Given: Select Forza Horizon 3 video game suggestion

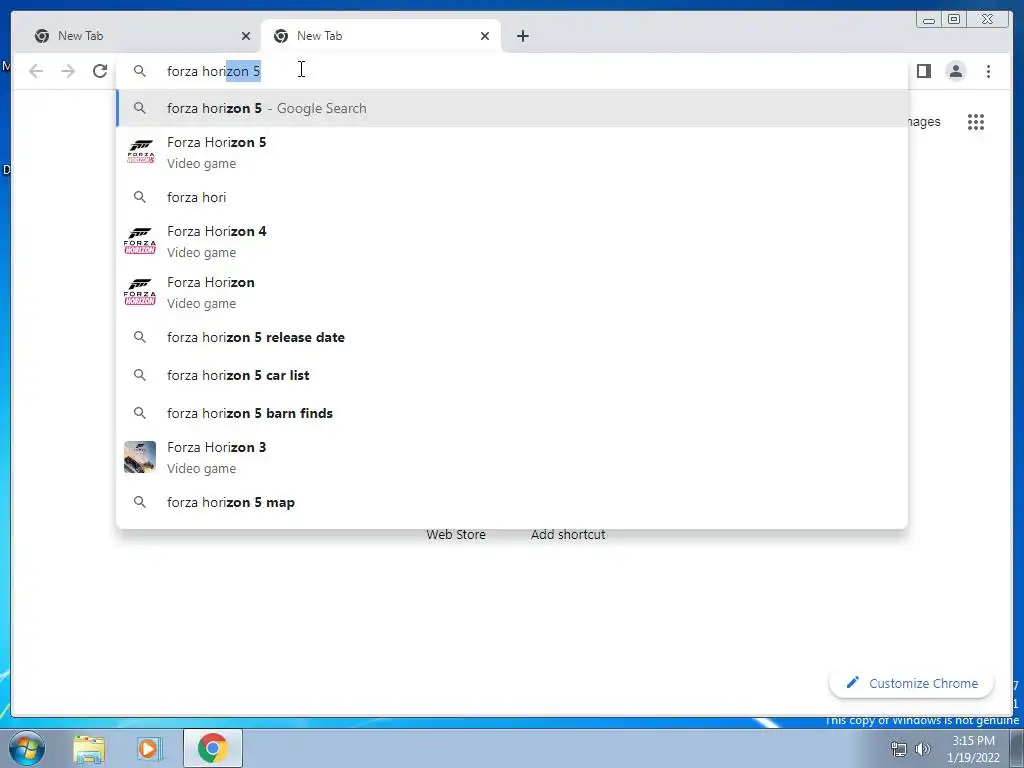Looking at the screenshot, I should click(512, 457).
